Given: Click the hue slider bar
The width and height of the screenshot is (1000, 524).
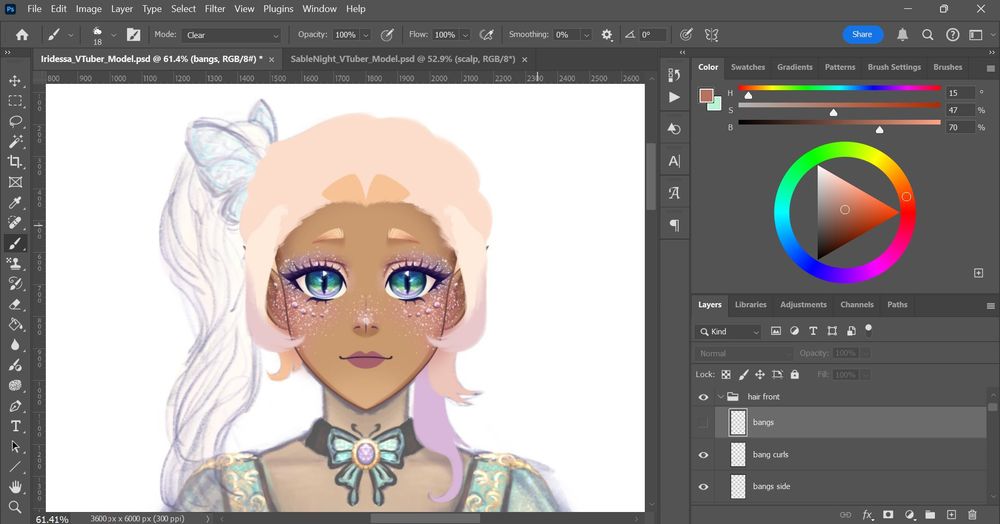Looking at the screenshot, I should tap(840, 89).
